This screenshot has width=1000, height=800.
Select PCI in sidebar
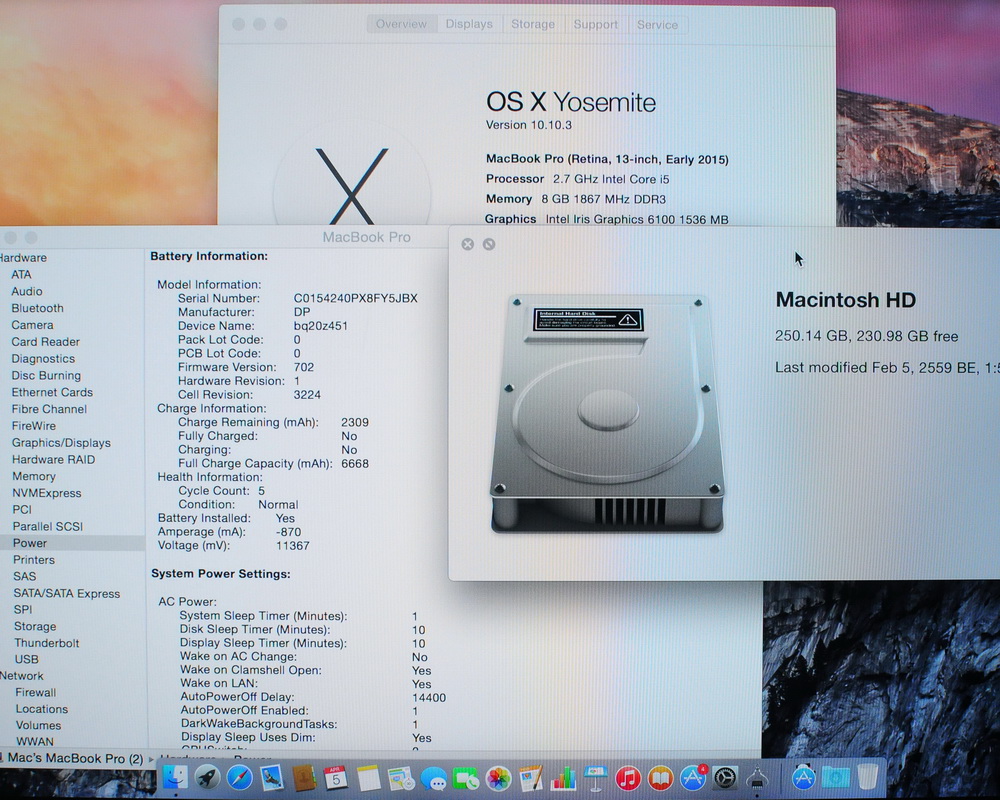coord(22,510)
